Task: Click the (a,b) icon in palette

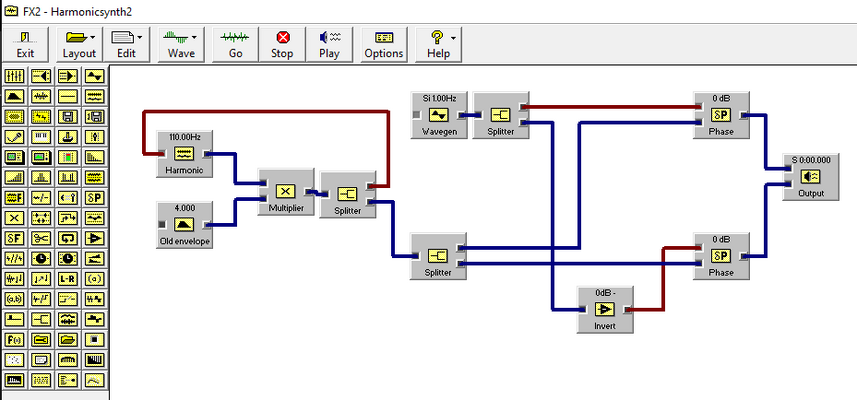Action: coord(14,299)
